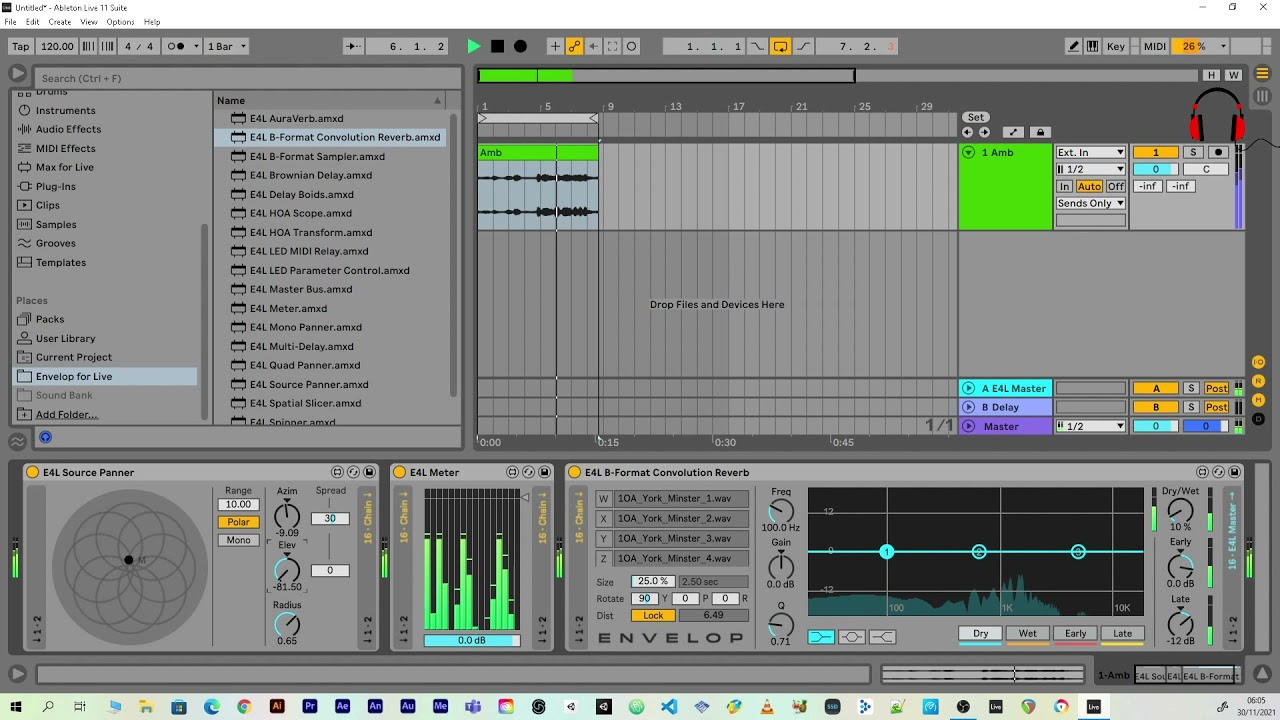Open Sends Only output dropdown
Viewport: 1280px width, 720px height.
tap(1091, 203)
